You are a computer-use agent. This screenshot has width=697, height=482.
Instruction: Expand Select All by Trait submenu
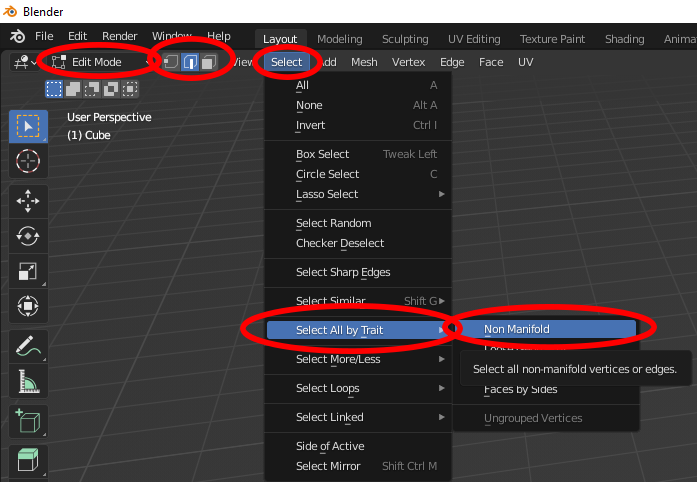tap(358, 330)
